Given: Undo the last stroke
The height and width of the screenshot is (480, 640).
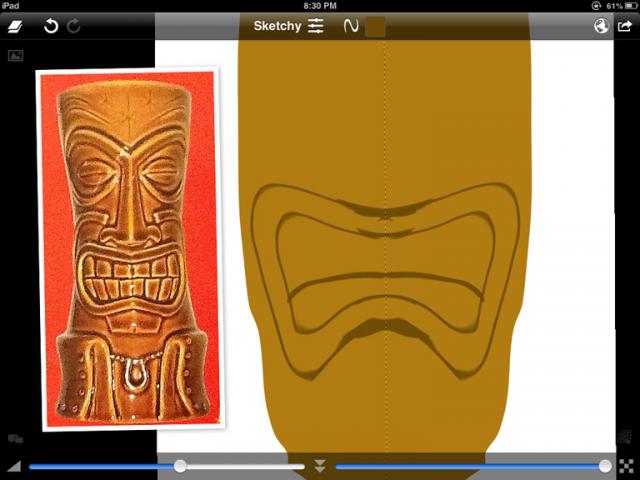Looking at the screenshot, I should (x=51, y=26).
